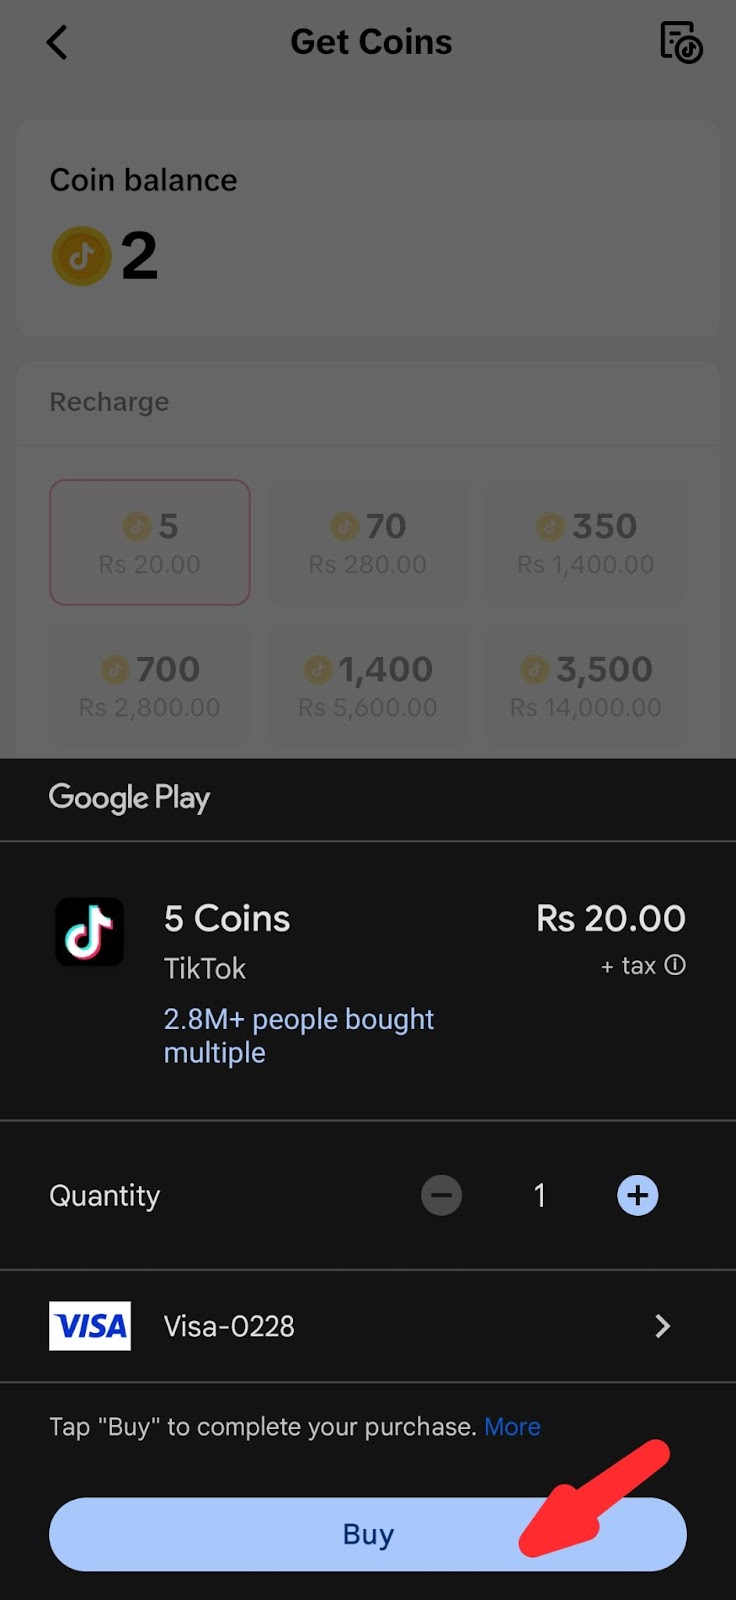Open the Visa-0228 payment method row
Viewport: 736px width, 1600px height.
pyautogui.click(x=368, y=1326)
